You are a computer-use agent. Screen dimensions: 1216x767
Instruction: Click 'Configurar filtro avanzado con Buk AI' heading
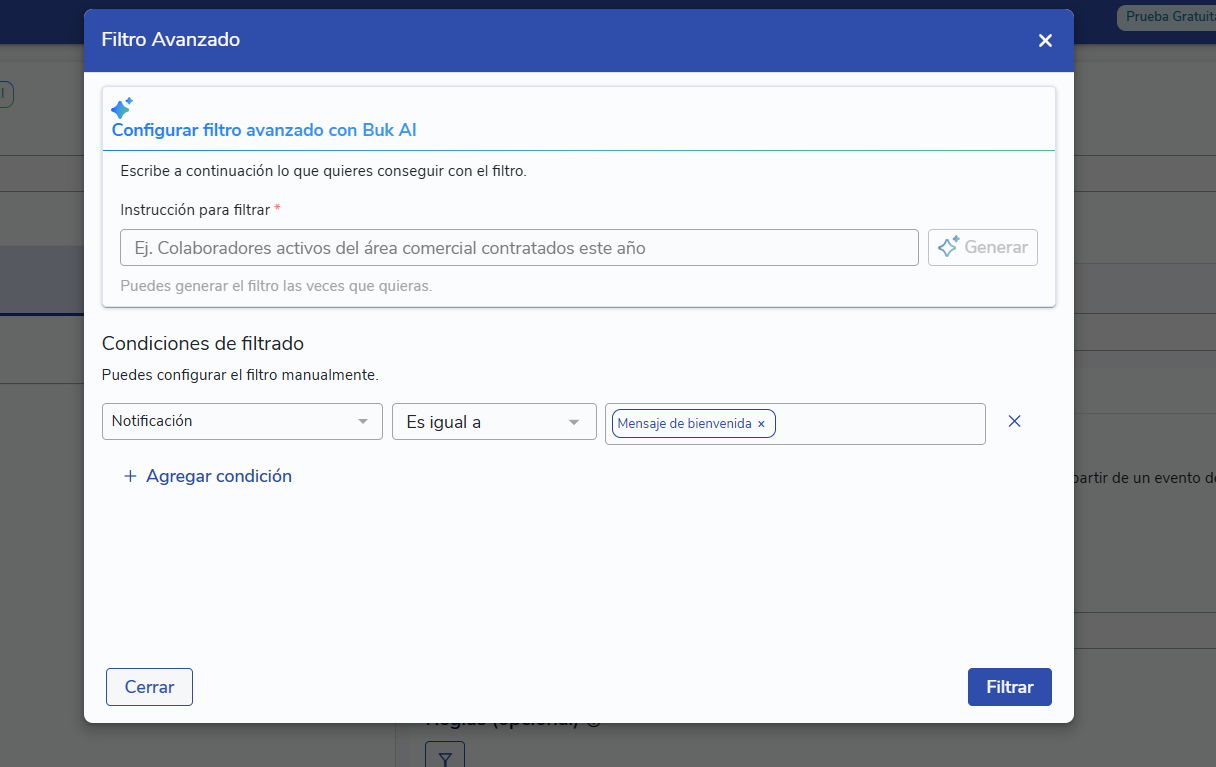(264, 130)
